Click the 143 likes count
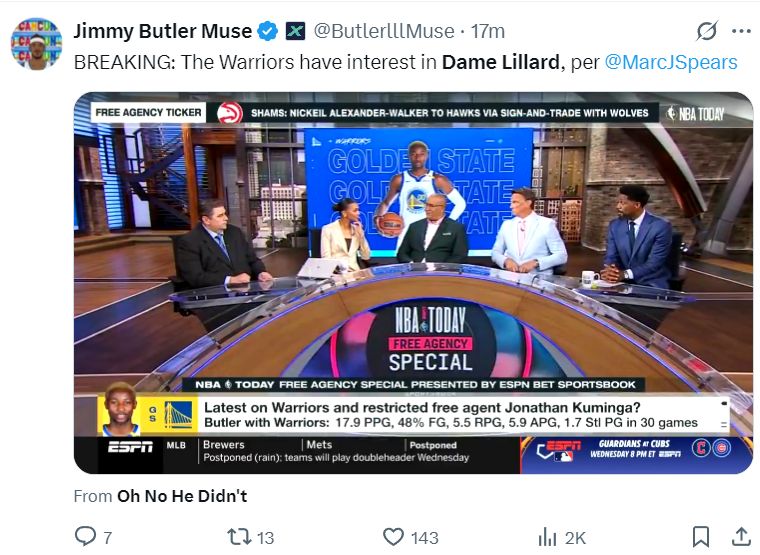Viewport: 760px width, 555px height. tap(425, 538)
